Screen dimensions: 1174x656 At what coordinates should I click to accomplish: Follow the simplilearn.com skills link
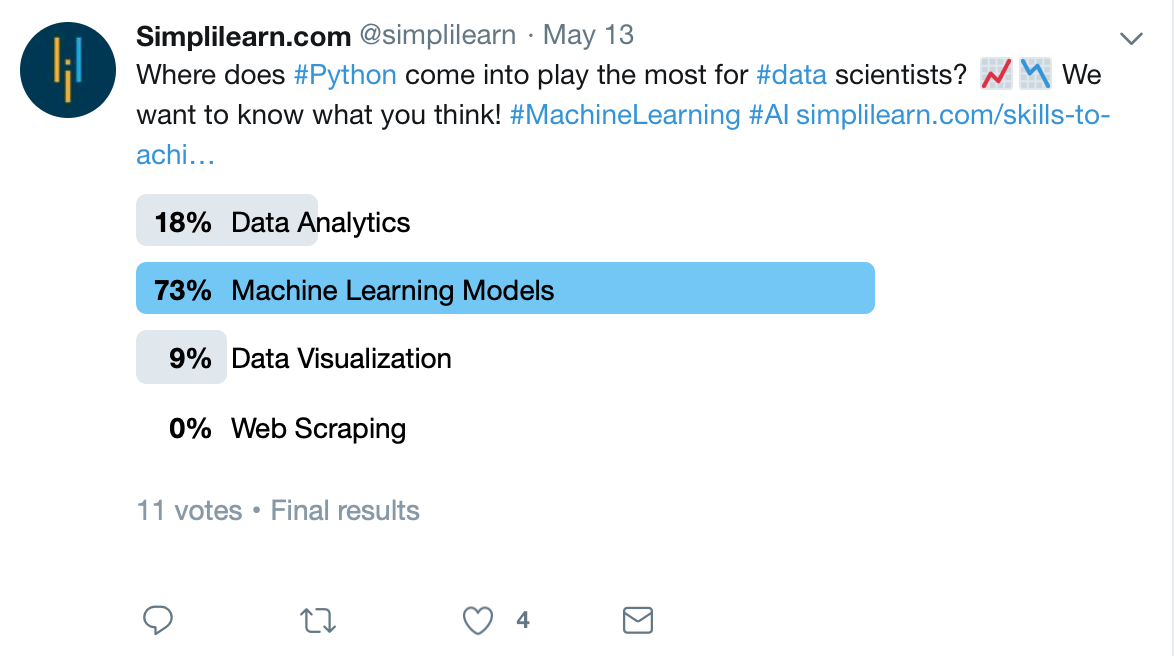pyautogui.click(x=953, y=114)
